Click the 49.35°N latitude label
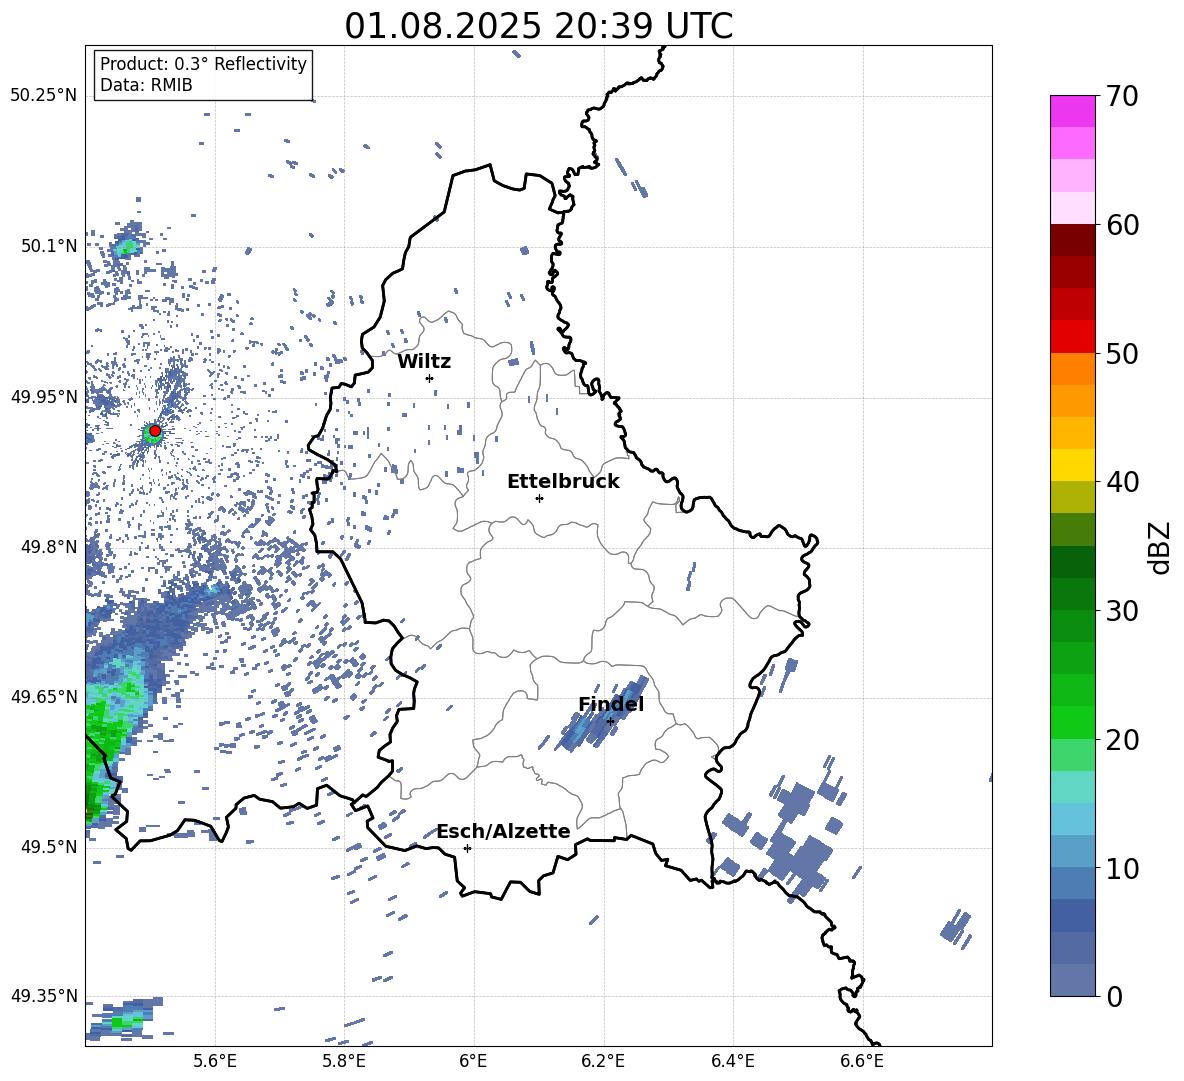Image resolution: width=1184 pixels, height=1081 pixels. click(44, 996)
